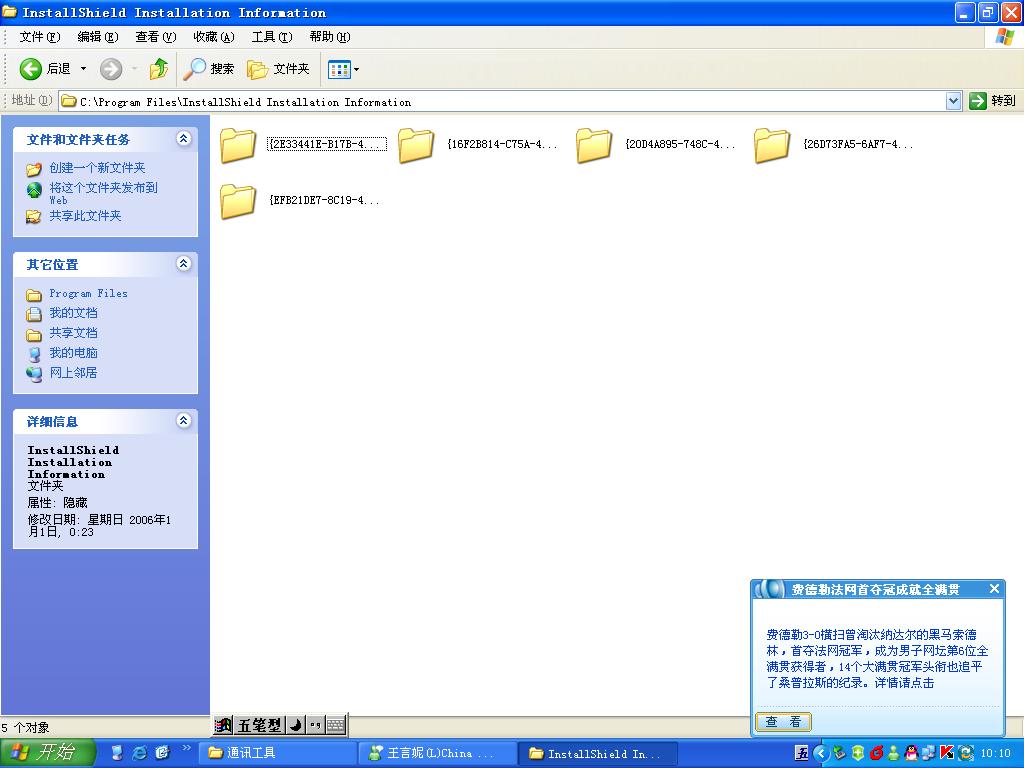Click the IME bar logo icon

point(223,725)
